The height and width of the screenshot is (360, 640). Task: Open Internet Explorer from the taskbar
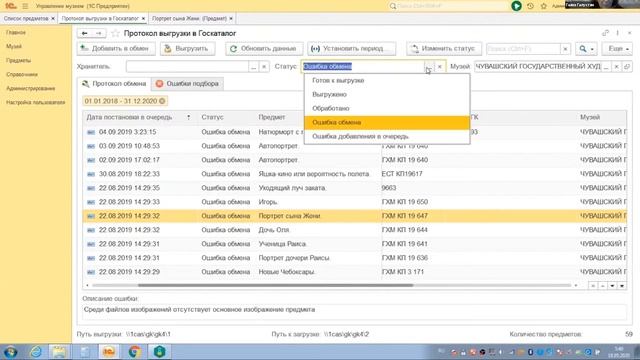coord(36,351)
